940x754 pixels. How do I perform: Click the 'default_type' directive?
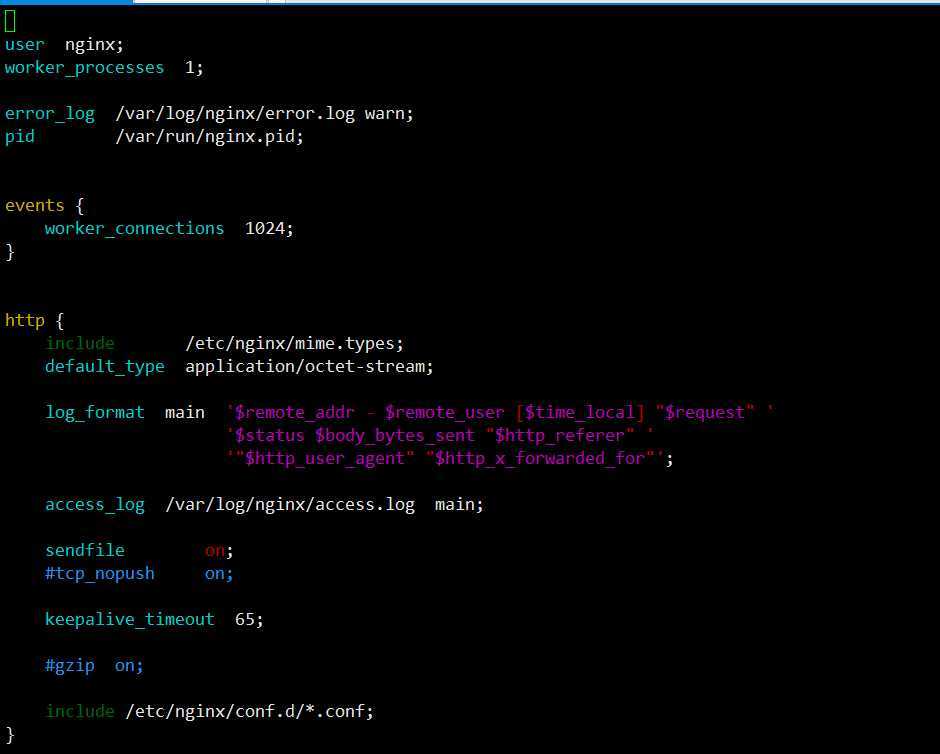coord(104,367)
